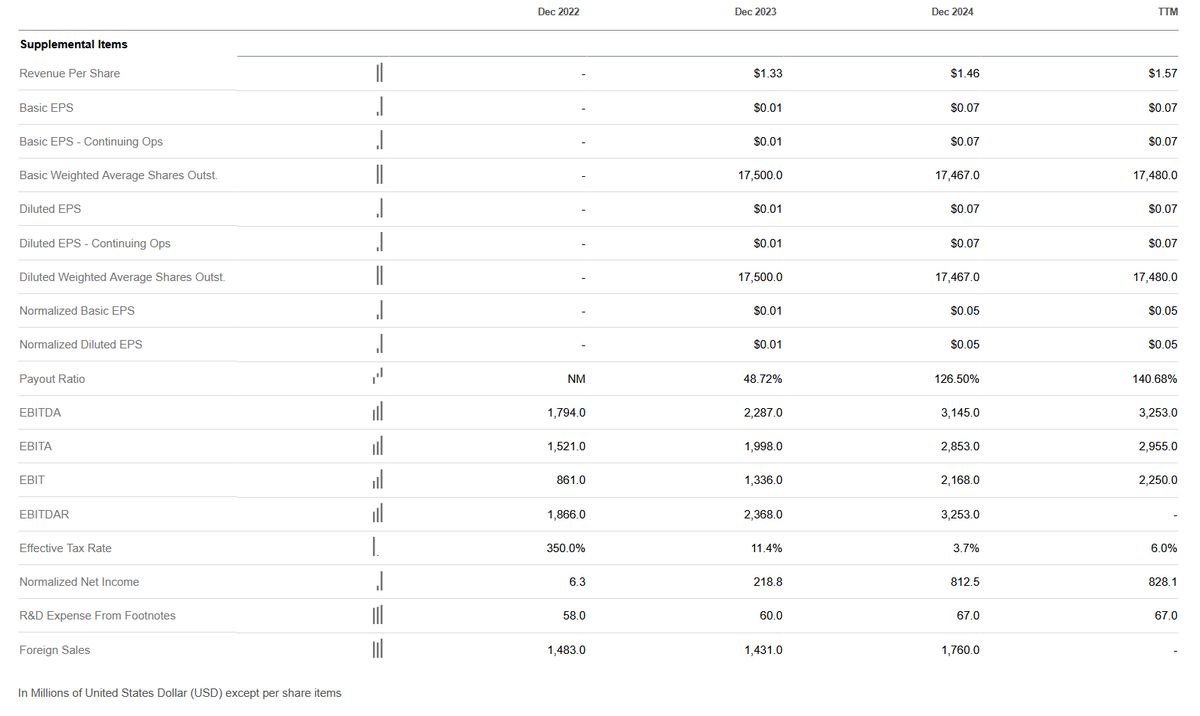Click the Foreign Sales sparkline icon
This screenshot has width=1200, height=716.
[378, 650]
